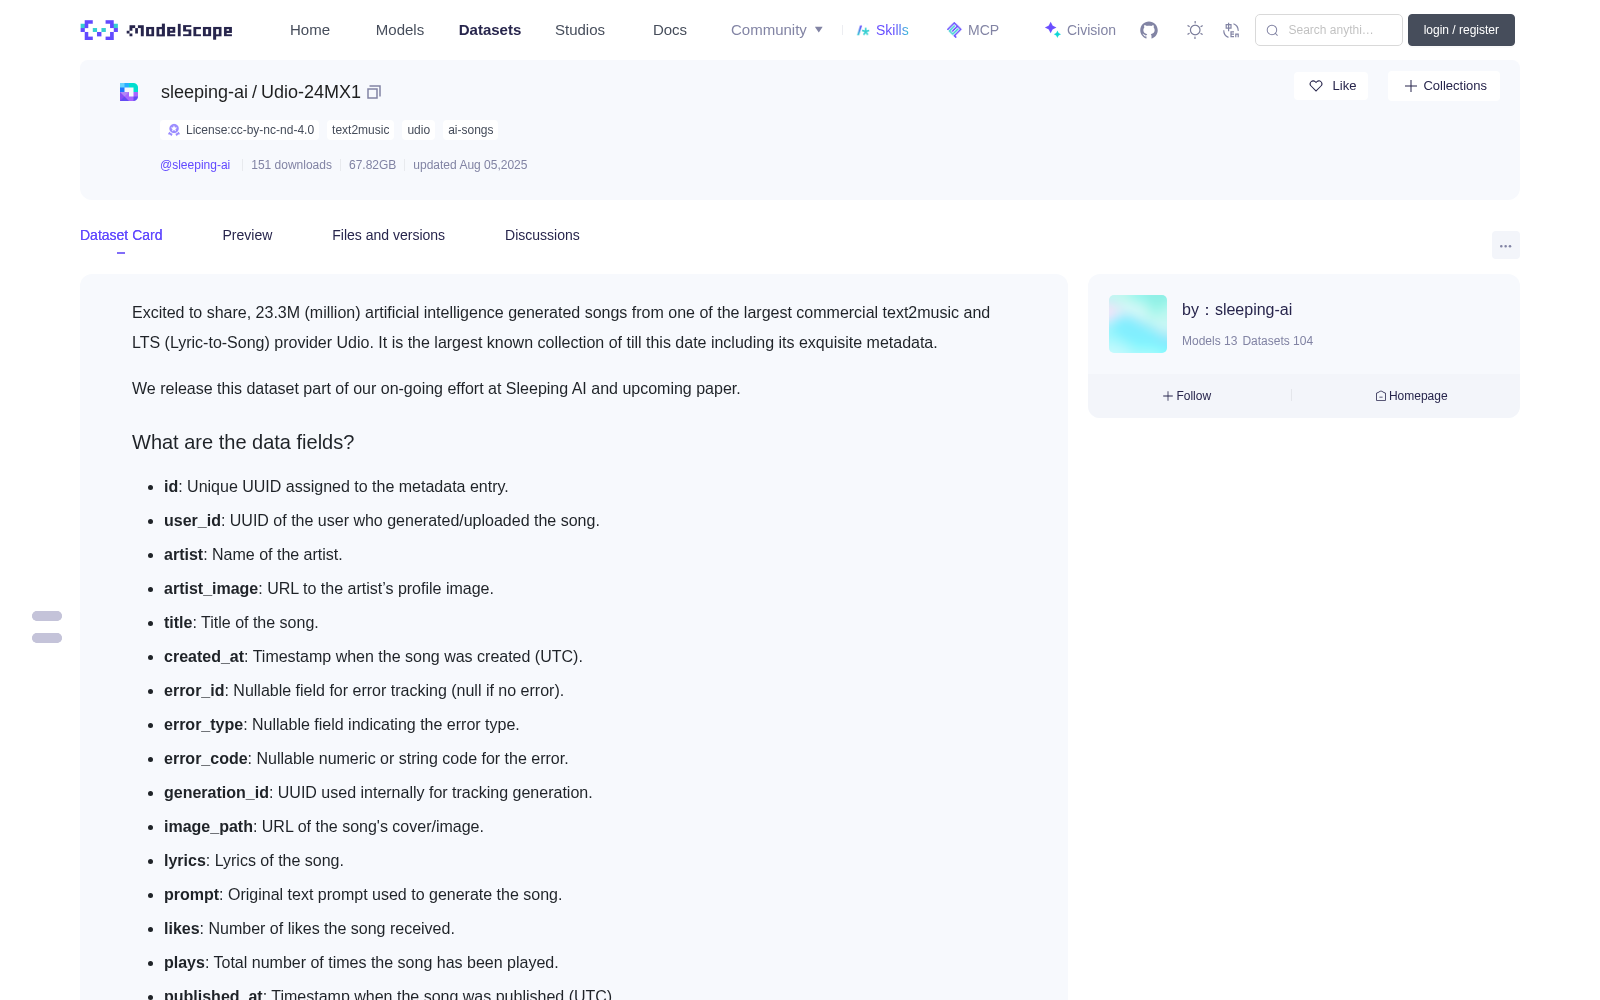Screen dimensions: 1600x1000
Task: Click the 'What are the data fields?' heading
Action: pyautogui.click(x=243, y=442)
